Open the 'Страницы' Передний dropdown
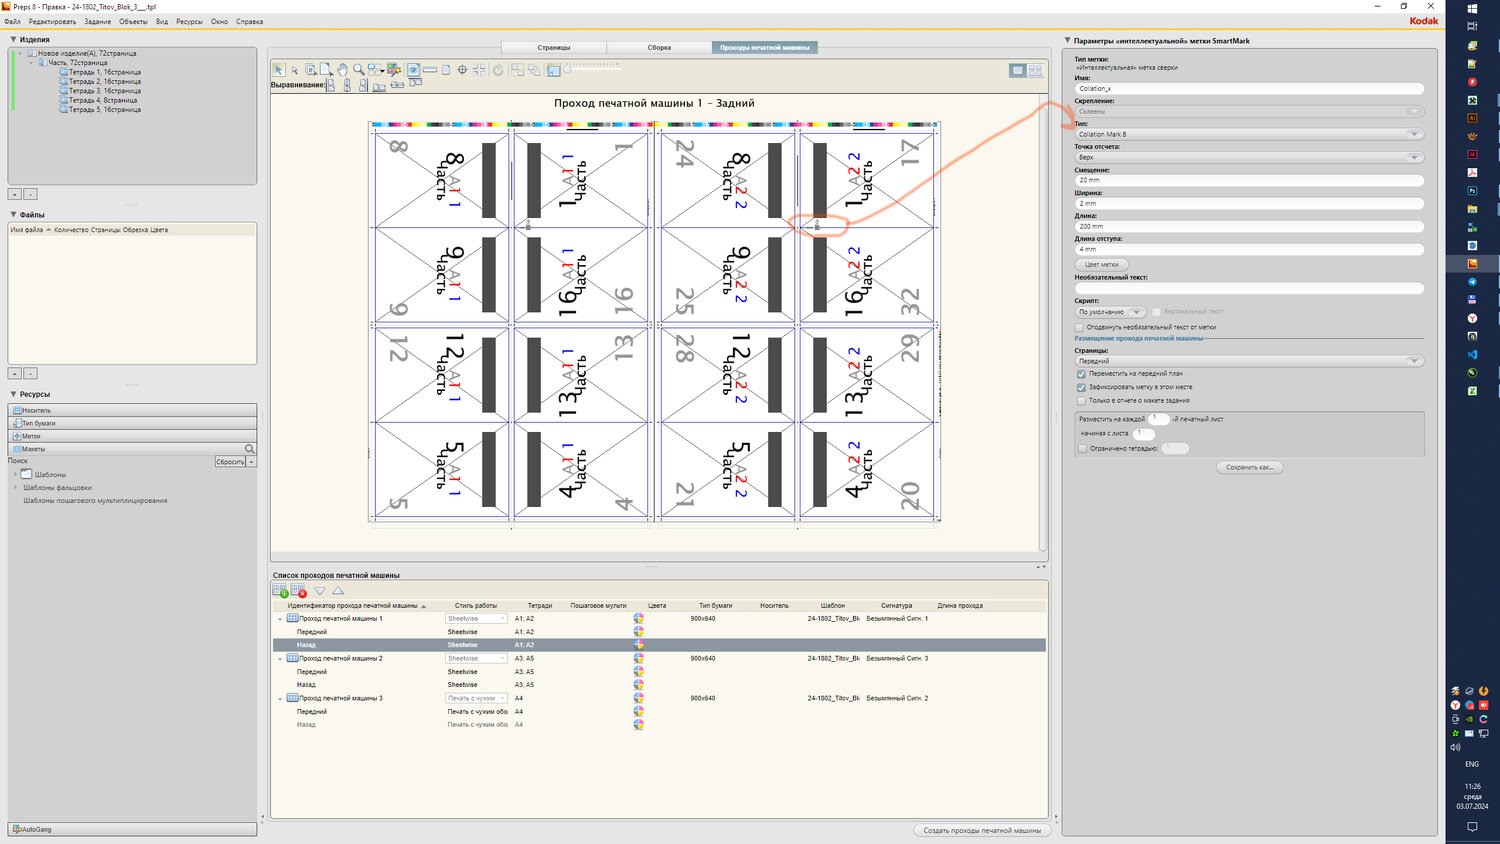This screenshot has height=844, width=1500. tap(1249, 361)
